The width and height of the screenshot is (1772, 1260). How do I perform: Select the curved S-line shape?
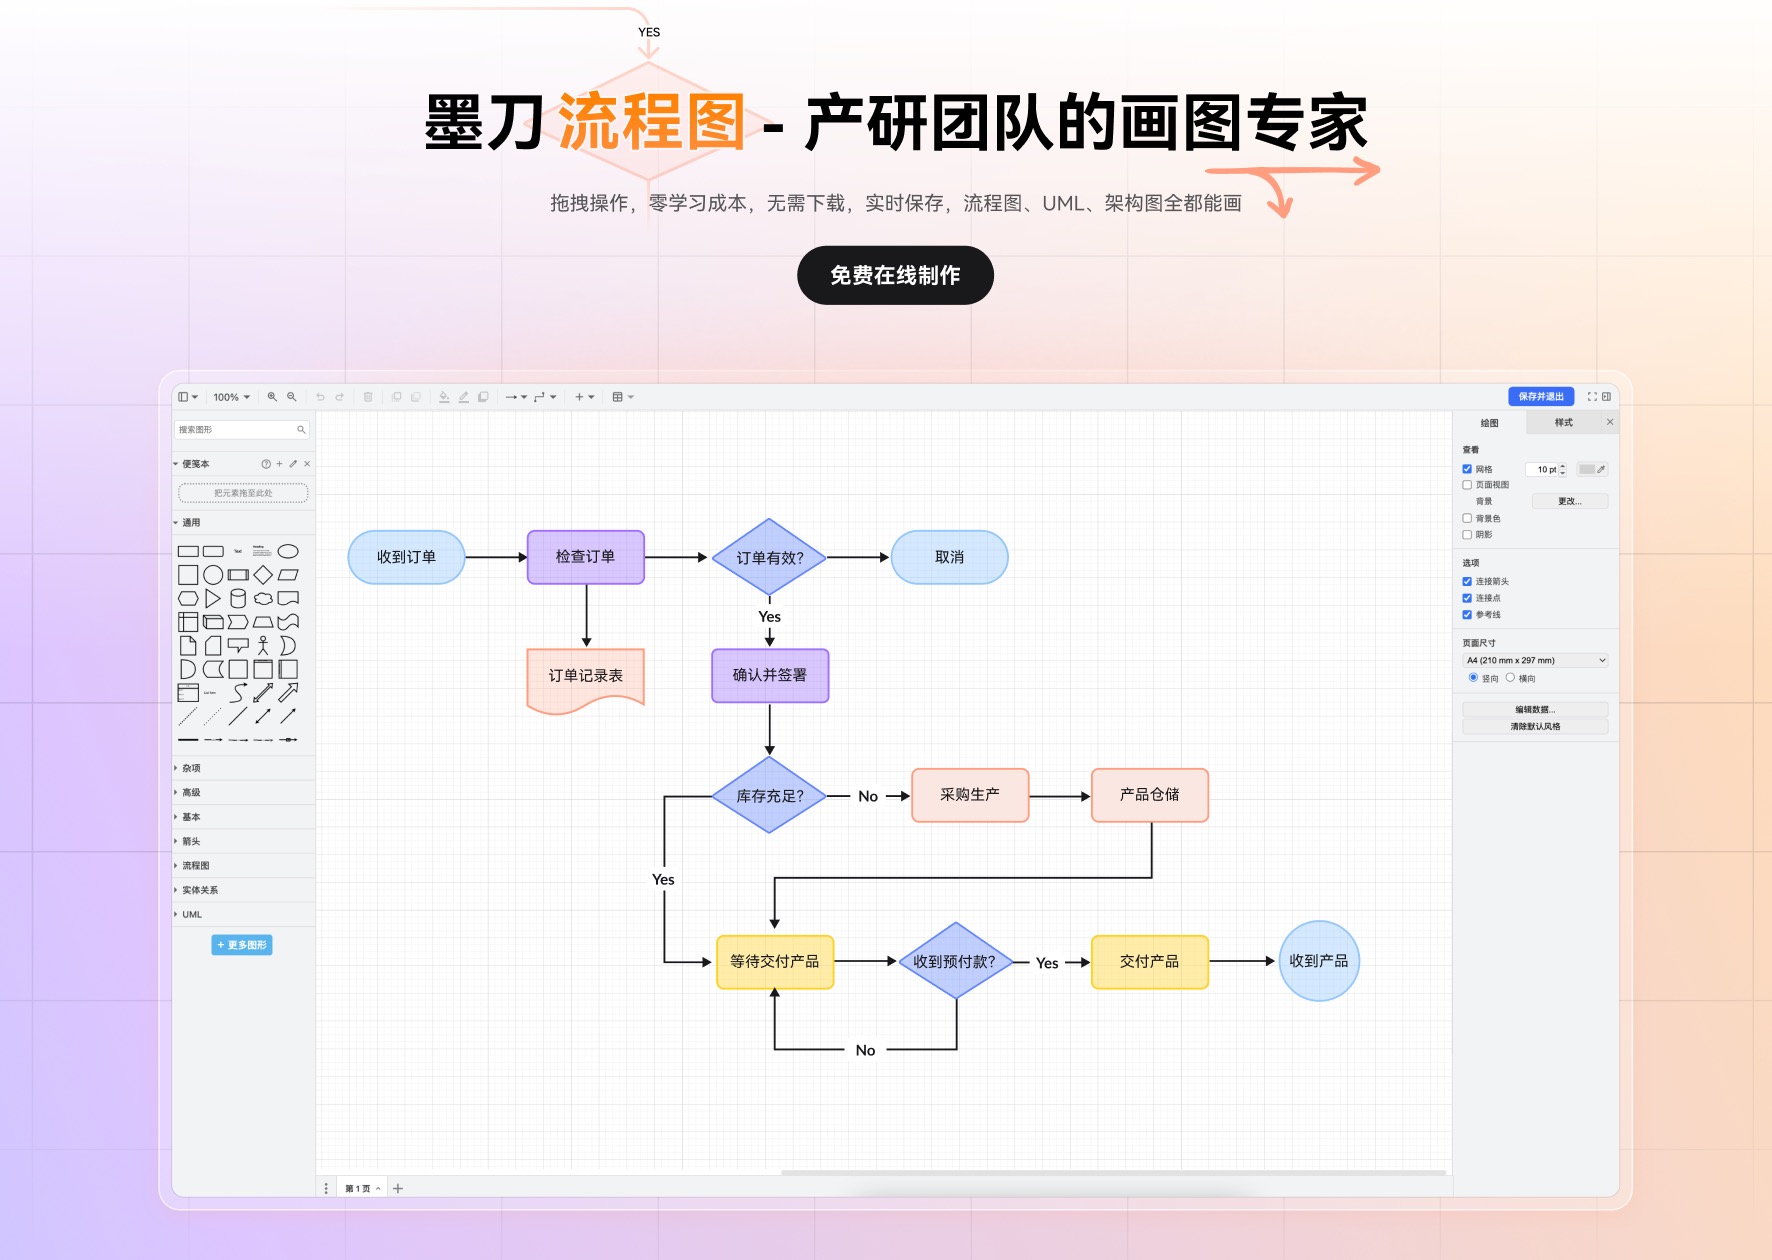[238, 692]
